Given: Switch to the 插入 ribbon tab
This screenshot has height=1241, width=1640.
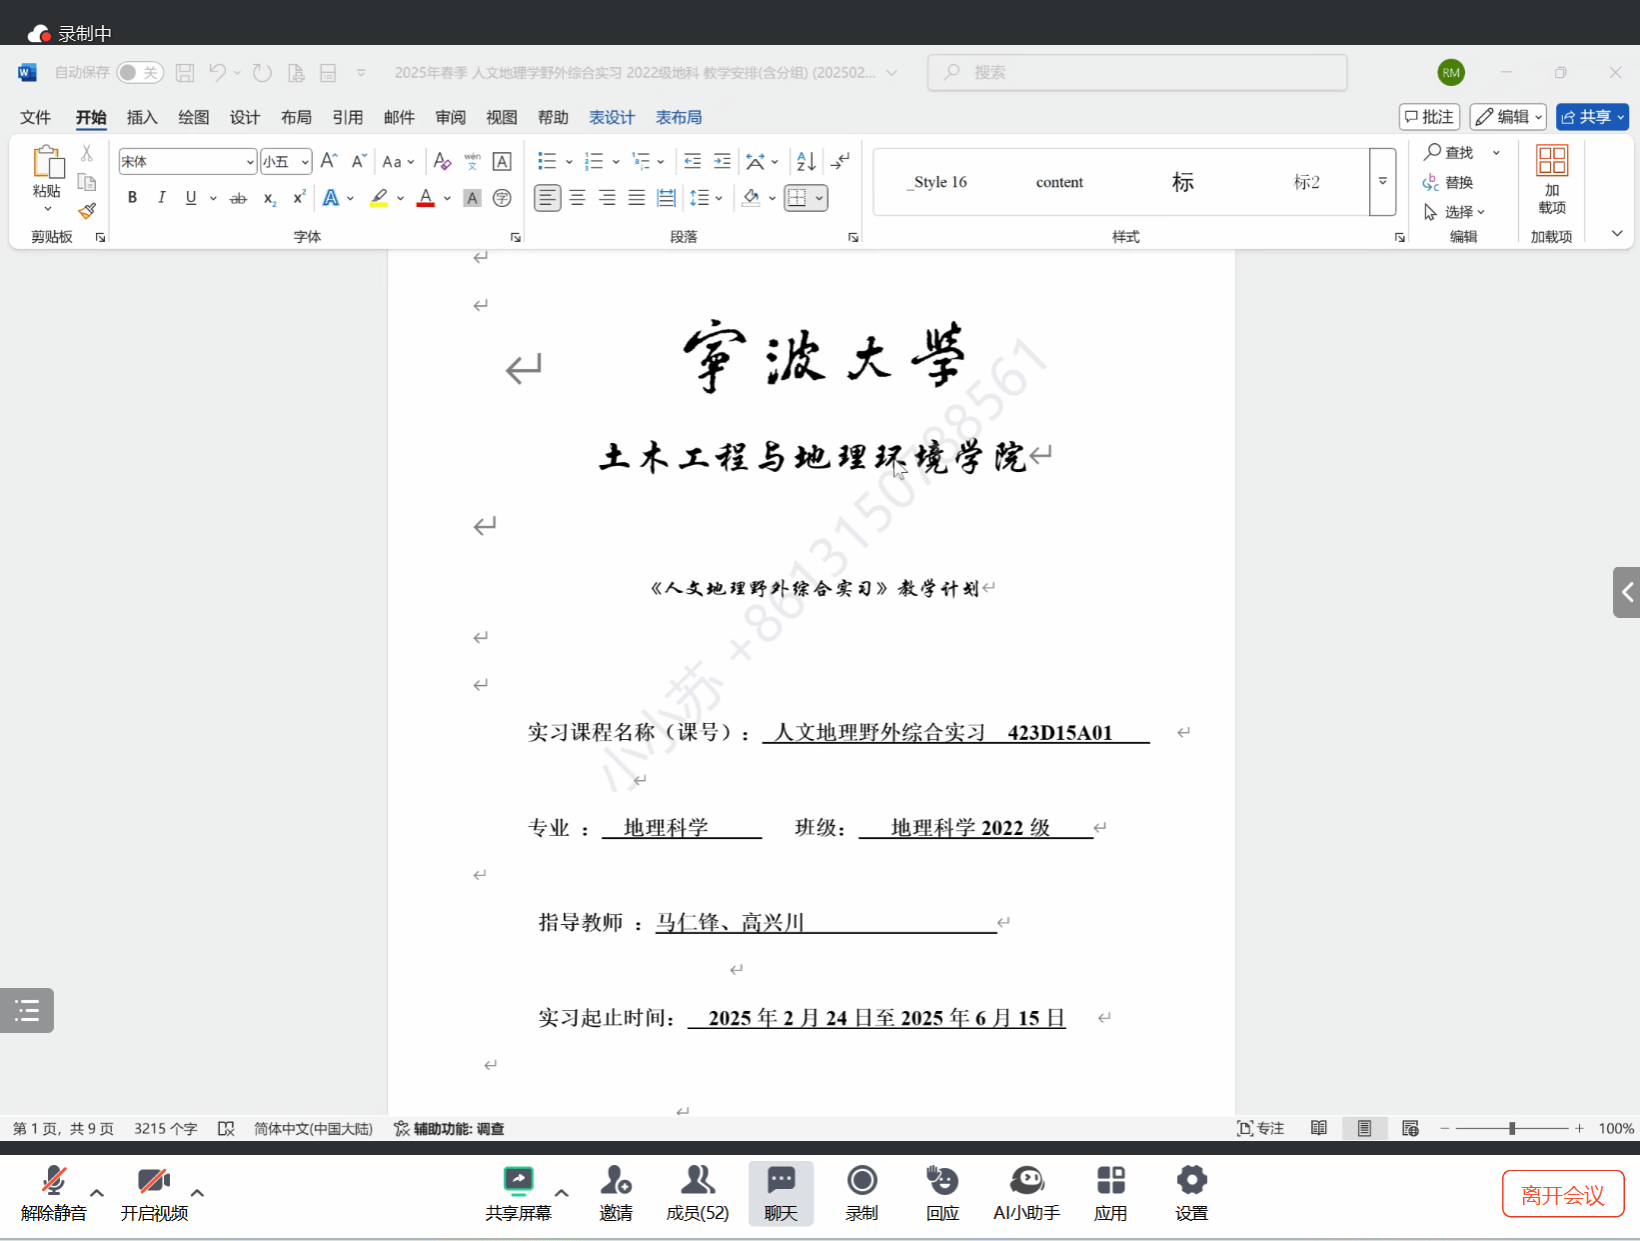Looking at the screenshot, I should [142, 117].
